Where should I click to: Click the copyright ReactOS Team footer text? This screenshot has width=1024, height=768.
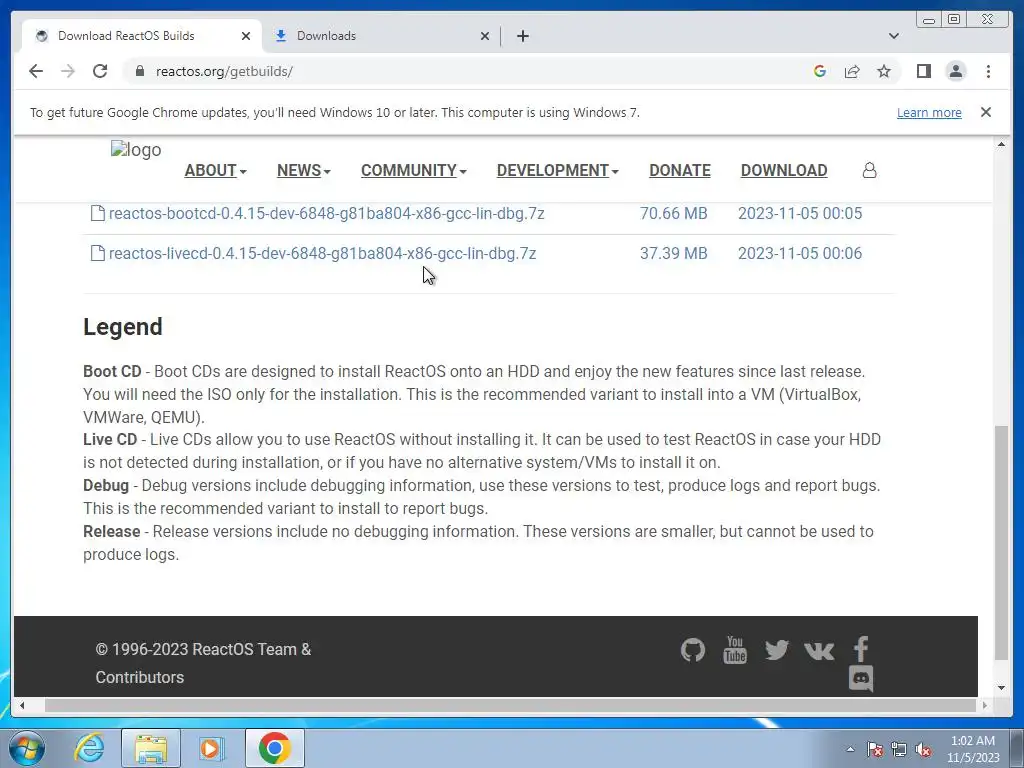coord(203,663)
